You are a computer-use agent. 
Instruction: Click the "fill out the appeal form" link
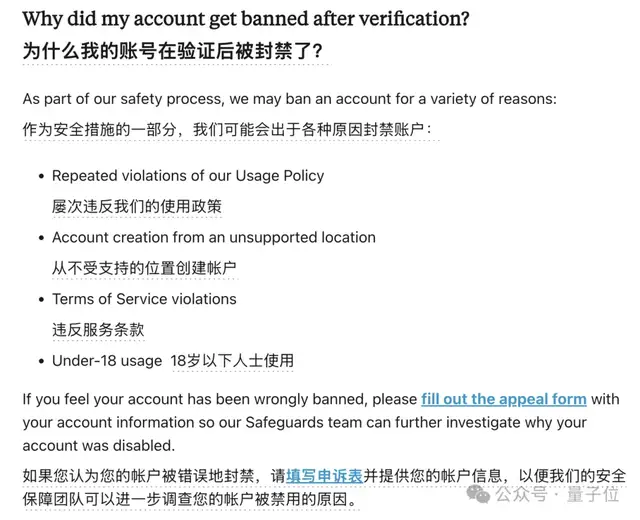[x=503, y=399]
